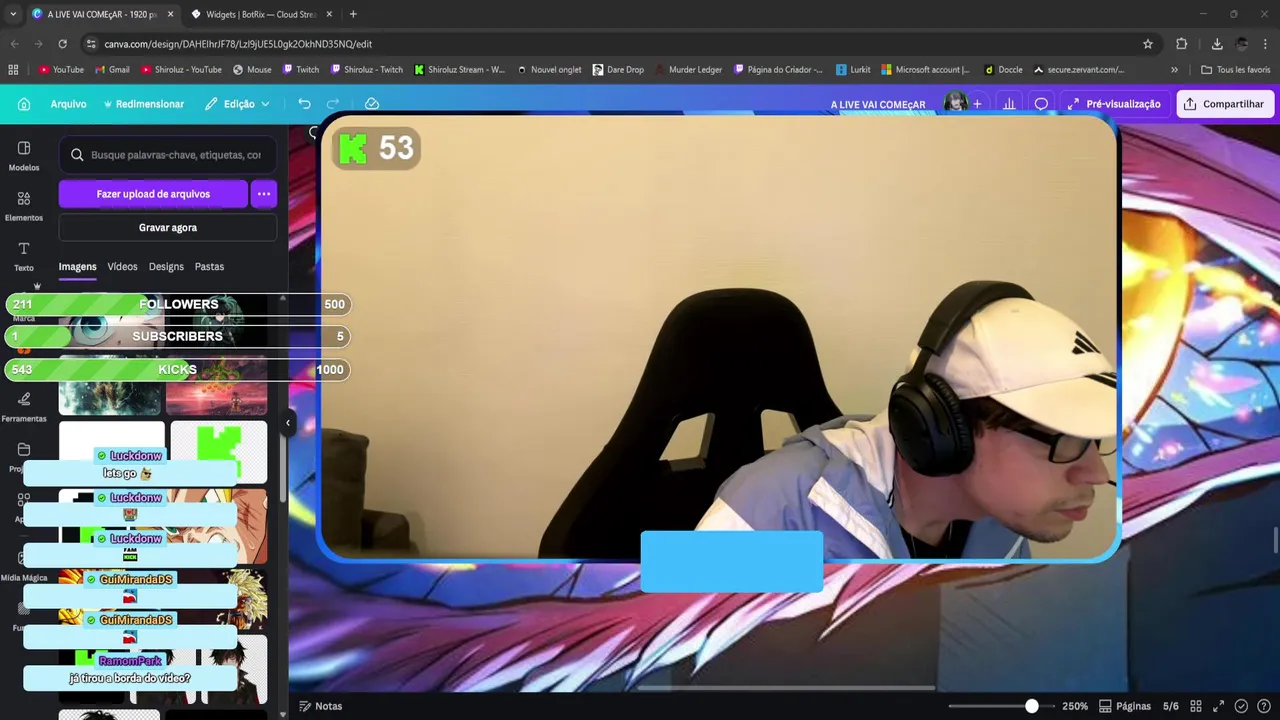
Task: Open Chrome three-dot menu
Action: point(1266,44)
